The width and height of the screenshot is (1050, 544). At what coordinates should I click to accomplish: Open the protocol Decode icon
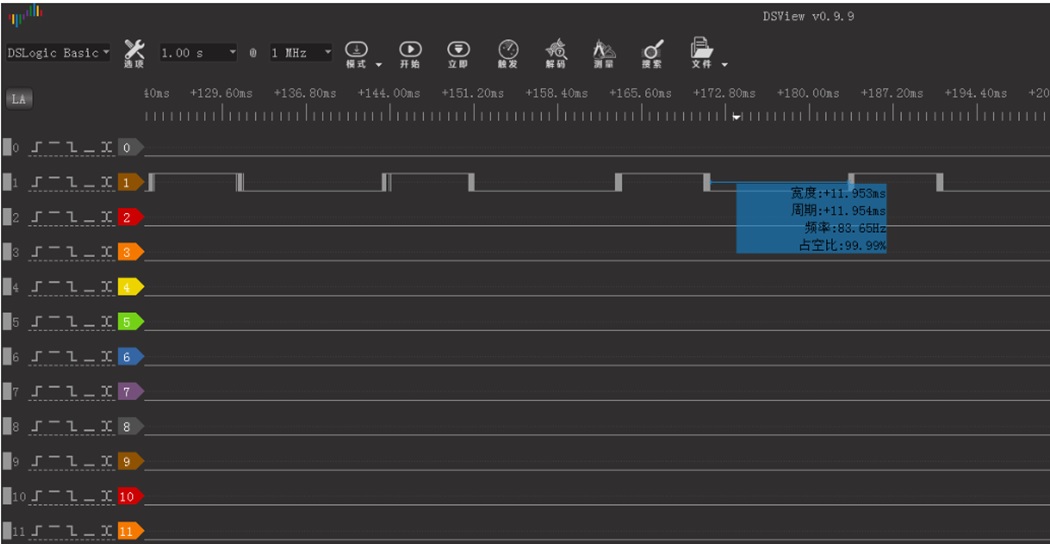coord(556,52)
